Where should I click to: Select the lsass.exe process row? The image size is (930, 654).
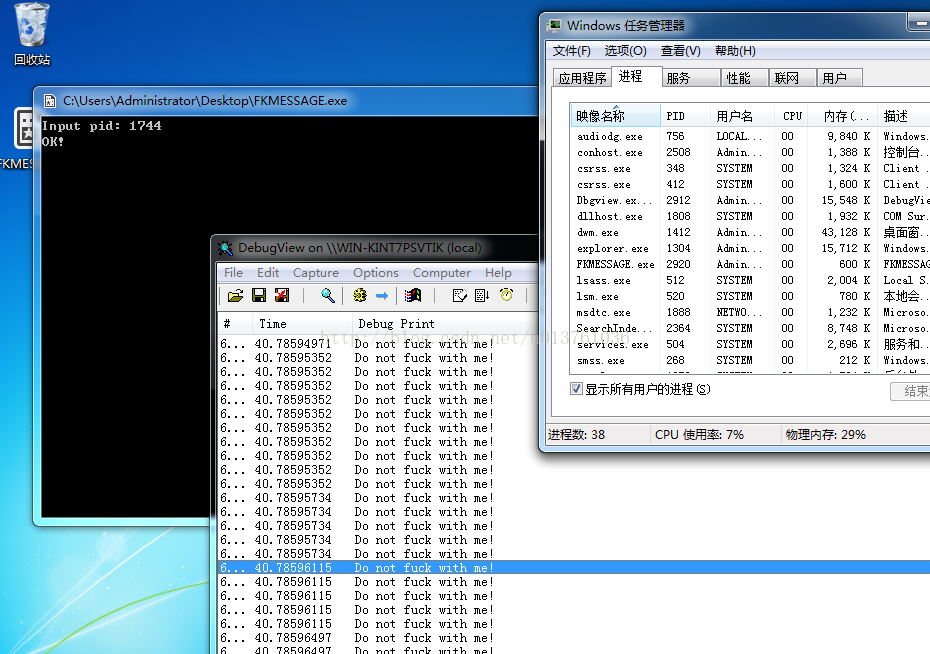[x=750, y=280]
